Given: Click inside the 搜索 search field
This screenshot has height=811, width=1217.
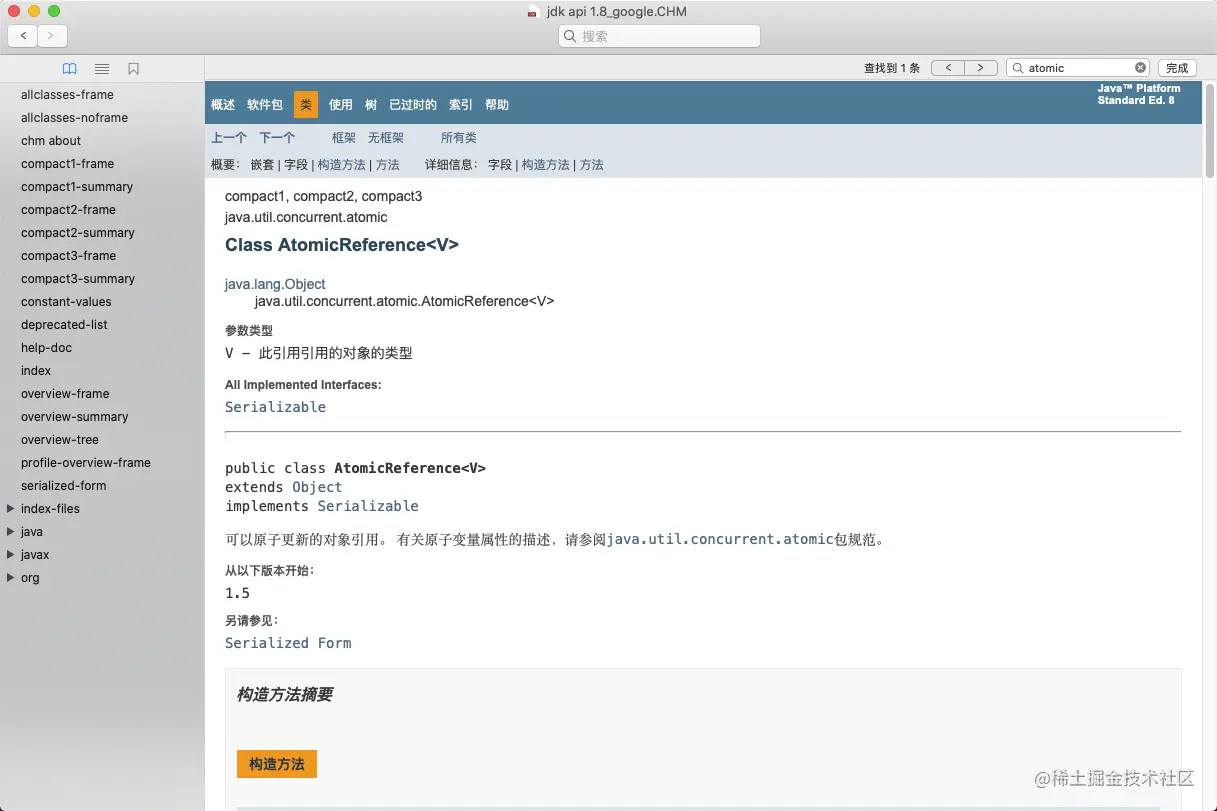Looking at the screenshot, I should point(658,35).
